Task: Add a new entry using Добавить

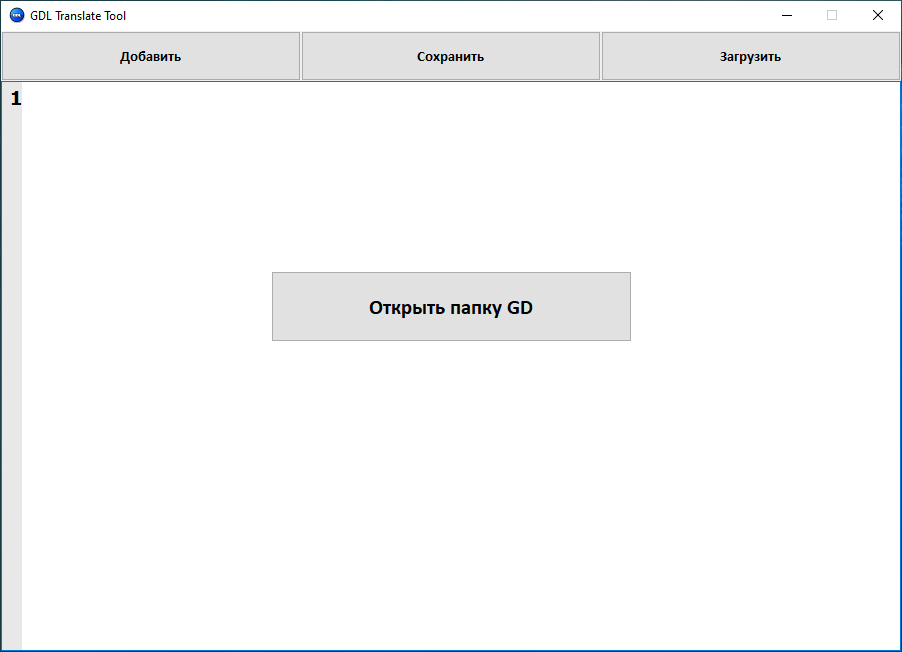Action: click(150, 56)
